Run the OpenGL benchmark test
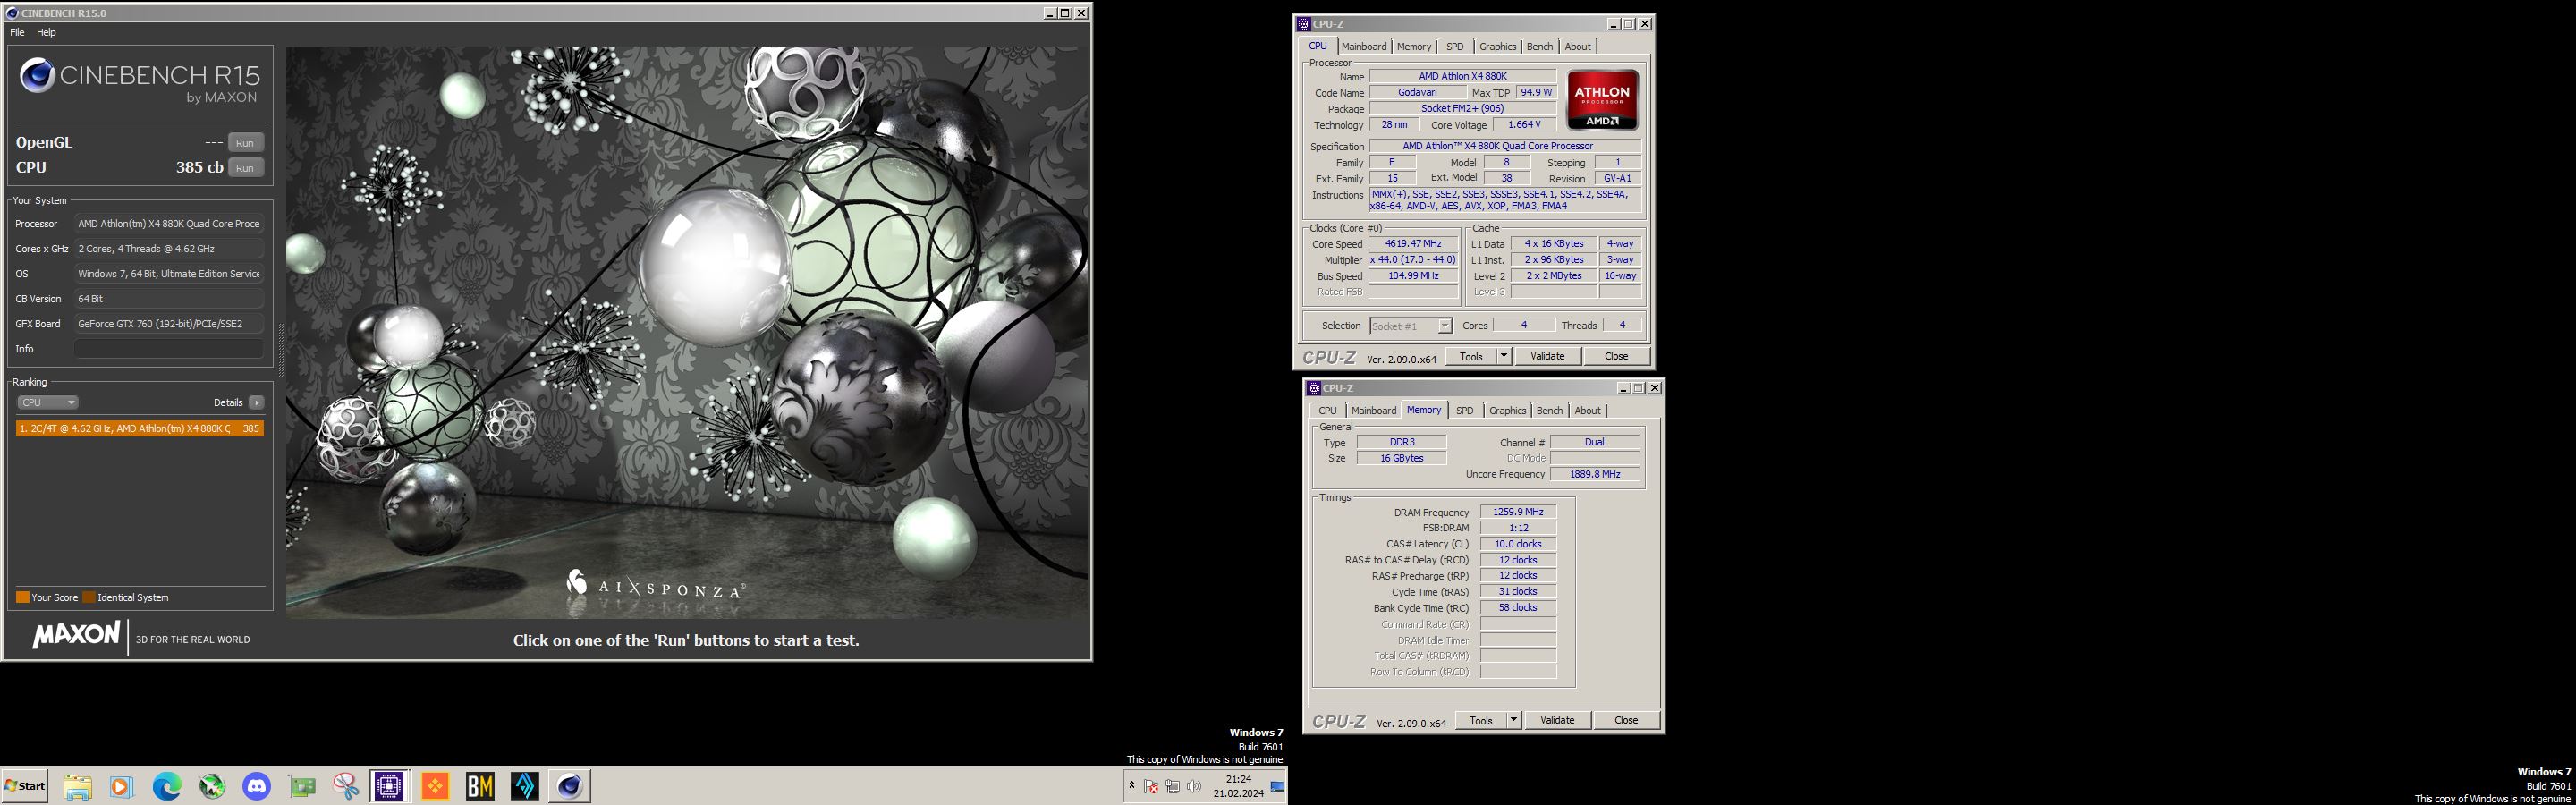 (x=245, y=143)
